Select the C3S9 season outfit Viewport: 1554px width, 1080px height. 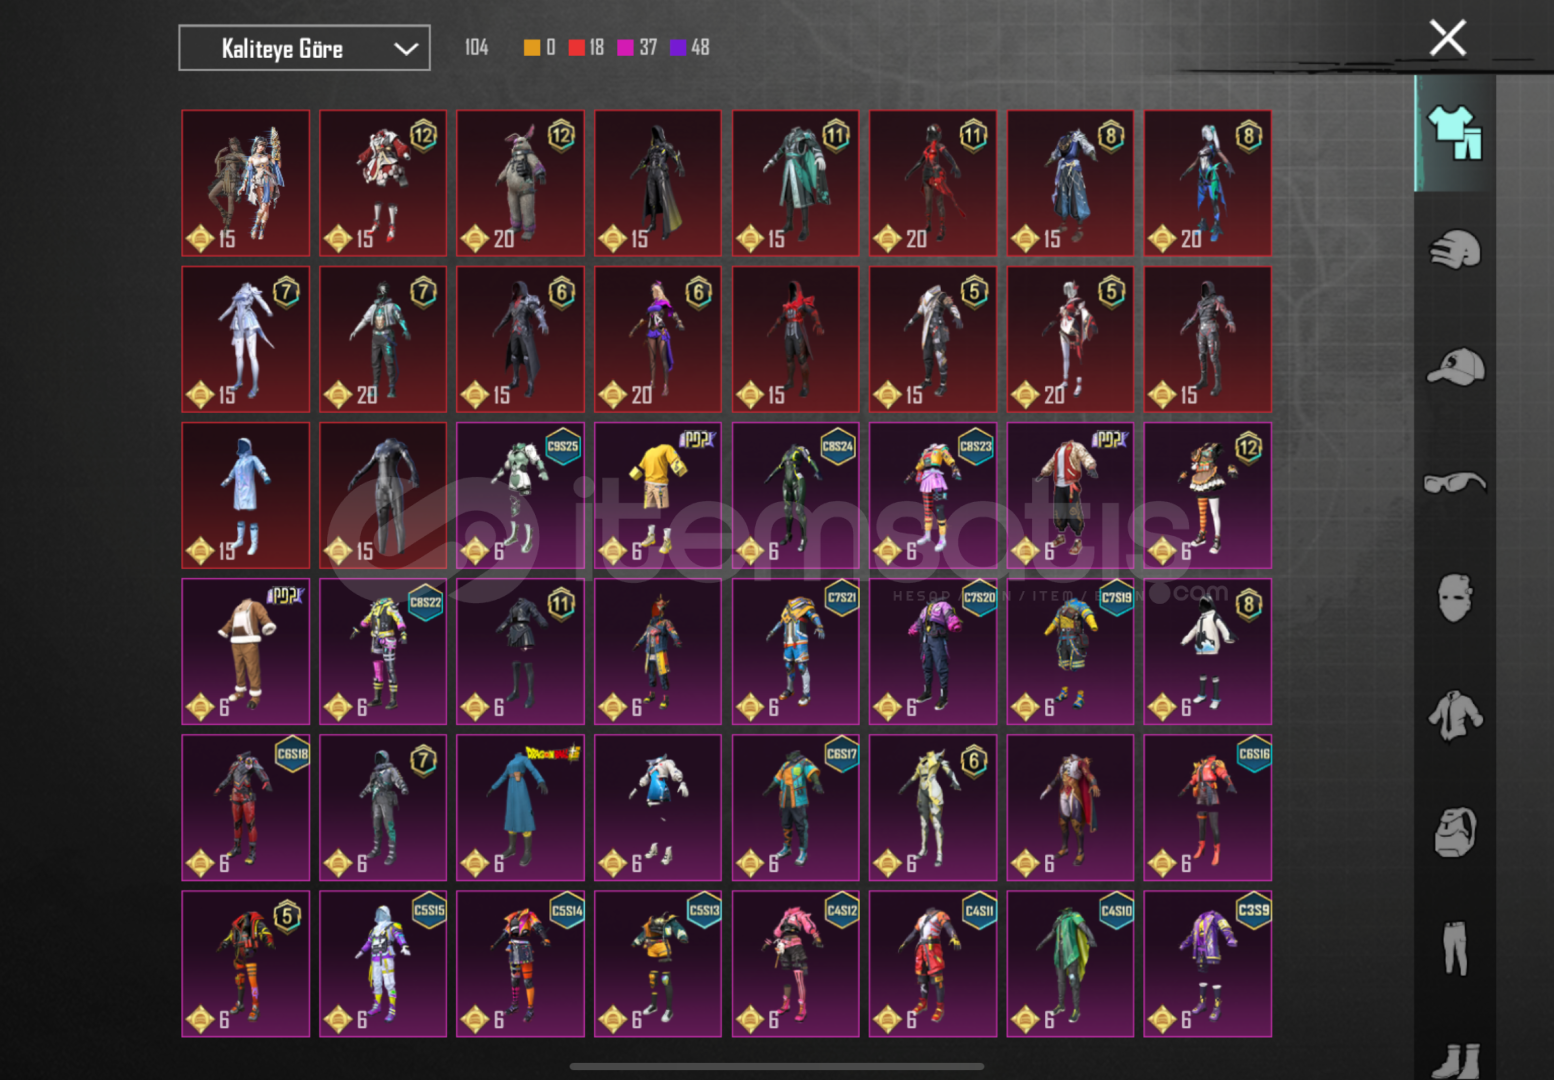pyautogui.click(x=1208, y=963)
